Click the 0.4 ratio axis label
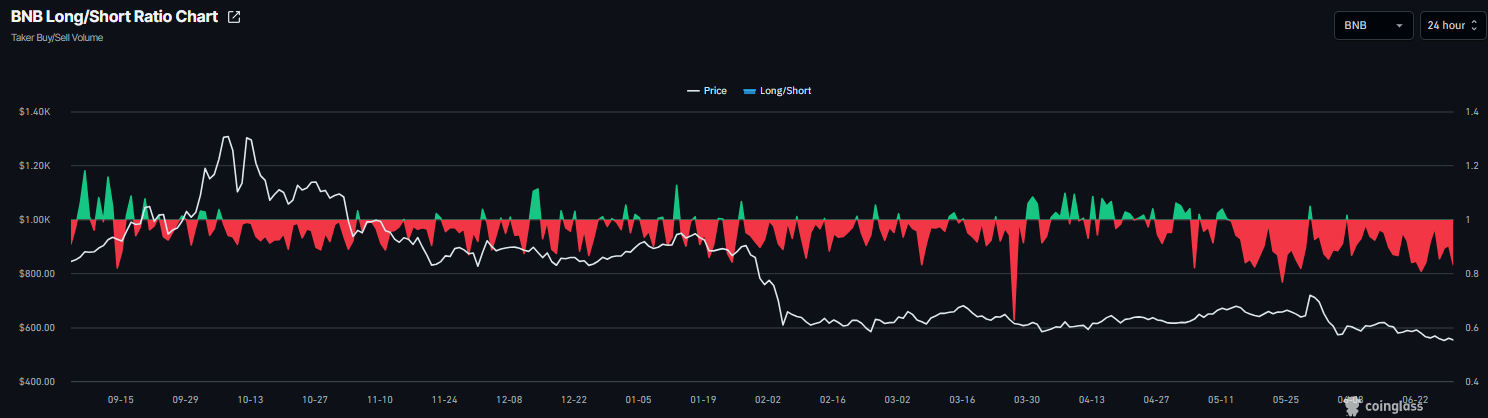Viewport: 1488px width, 418px height. pyautogui.click(x=1472, y=382)
